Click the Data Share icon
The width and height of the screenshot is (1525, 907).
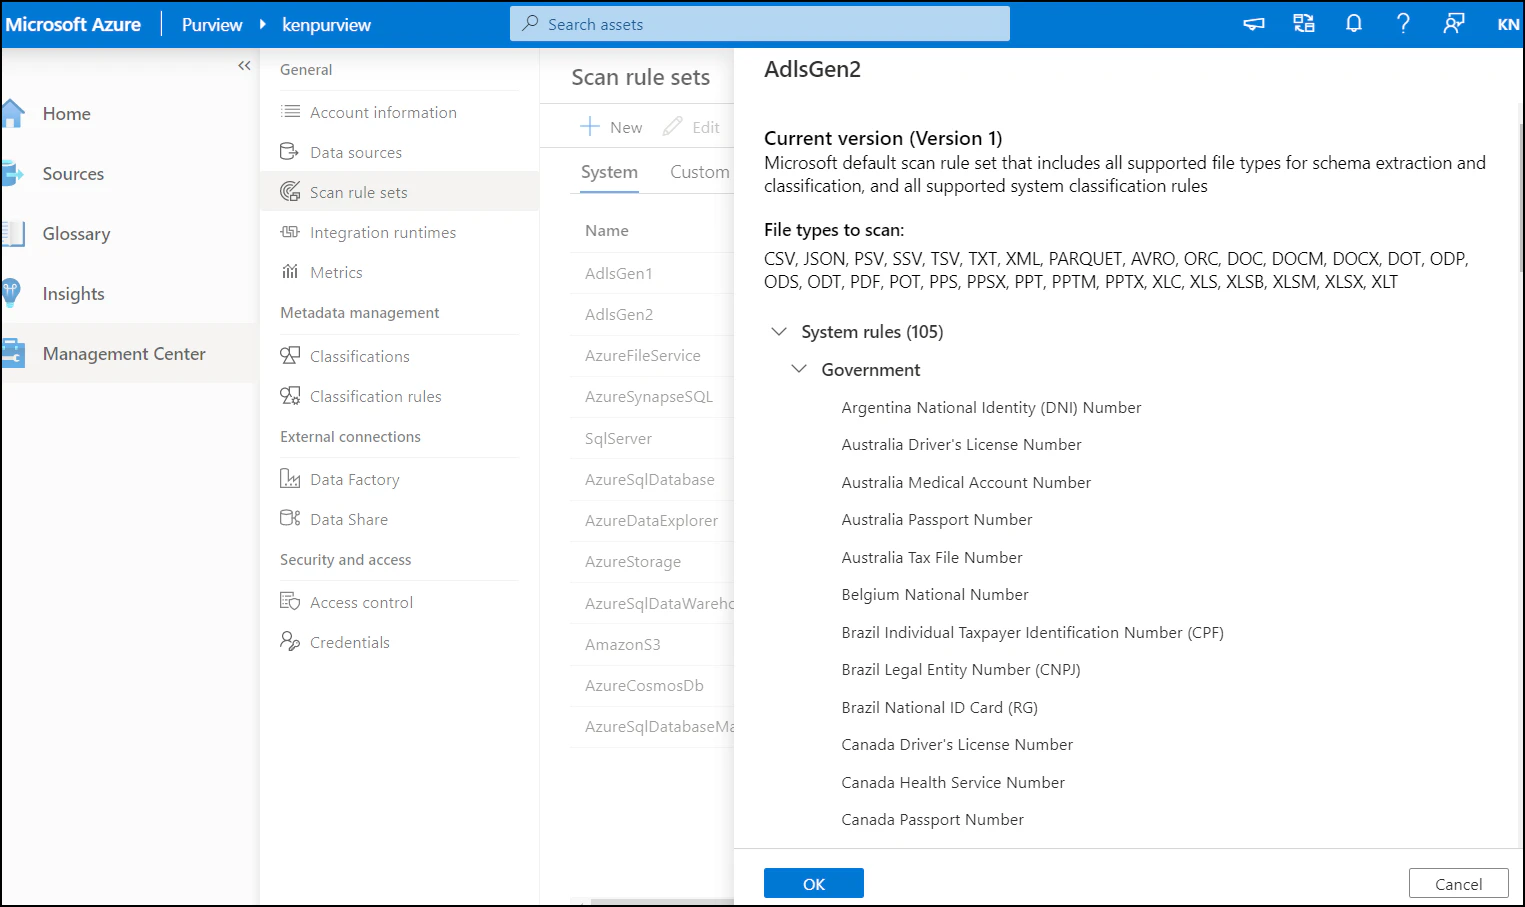coord(290,519)
